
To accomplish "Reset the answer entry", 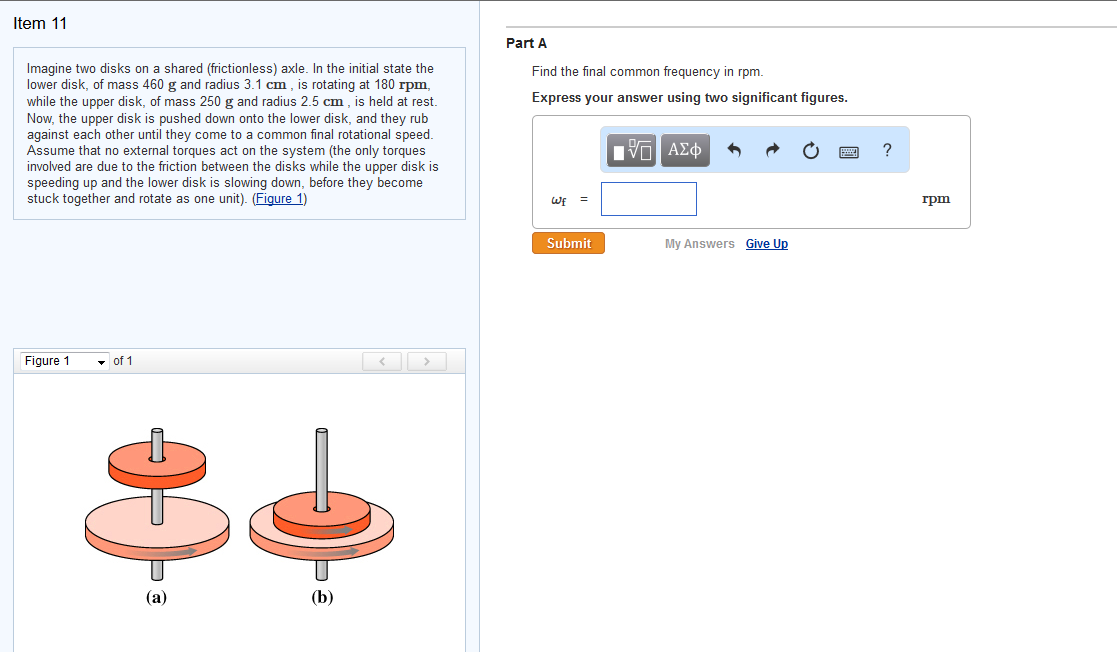I will click(x=810, y=150).
